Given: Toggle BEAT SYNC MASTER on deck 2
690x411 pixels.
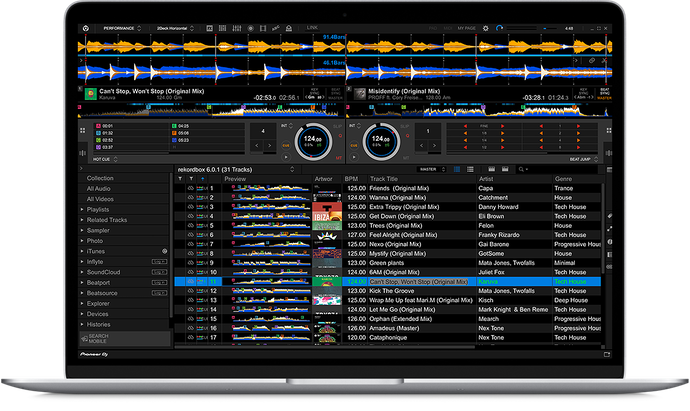Looking at the screenshot, I should (x=605, y=93).
